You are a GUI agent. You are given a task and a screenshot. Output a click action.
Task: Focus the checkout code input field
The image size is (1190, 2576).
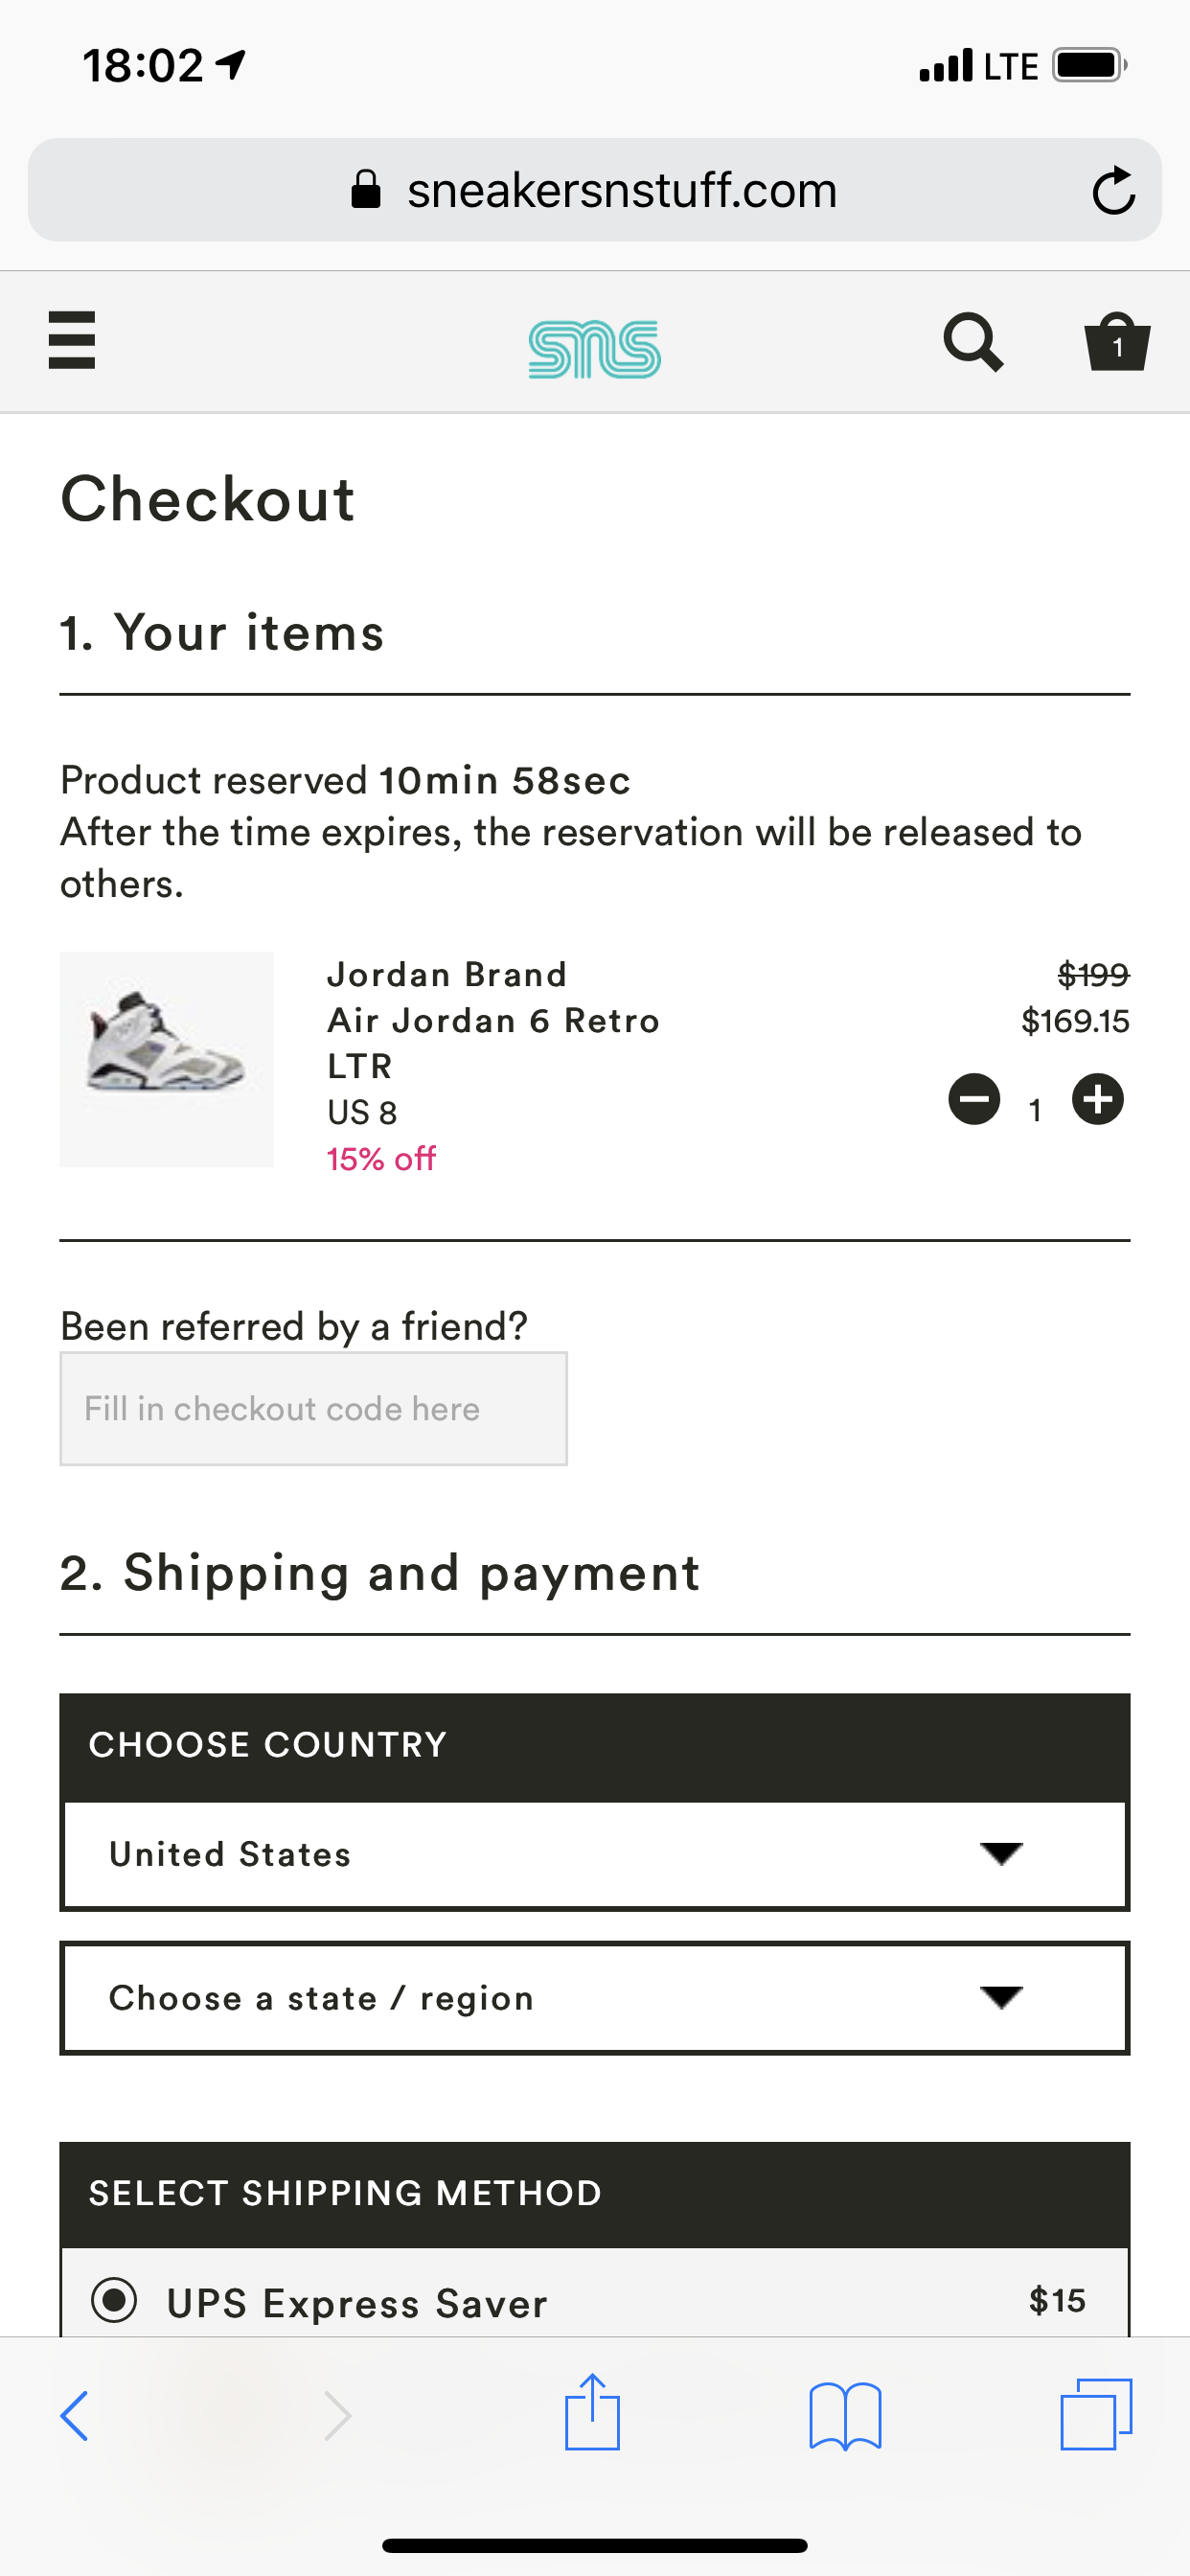point(313,1408)
